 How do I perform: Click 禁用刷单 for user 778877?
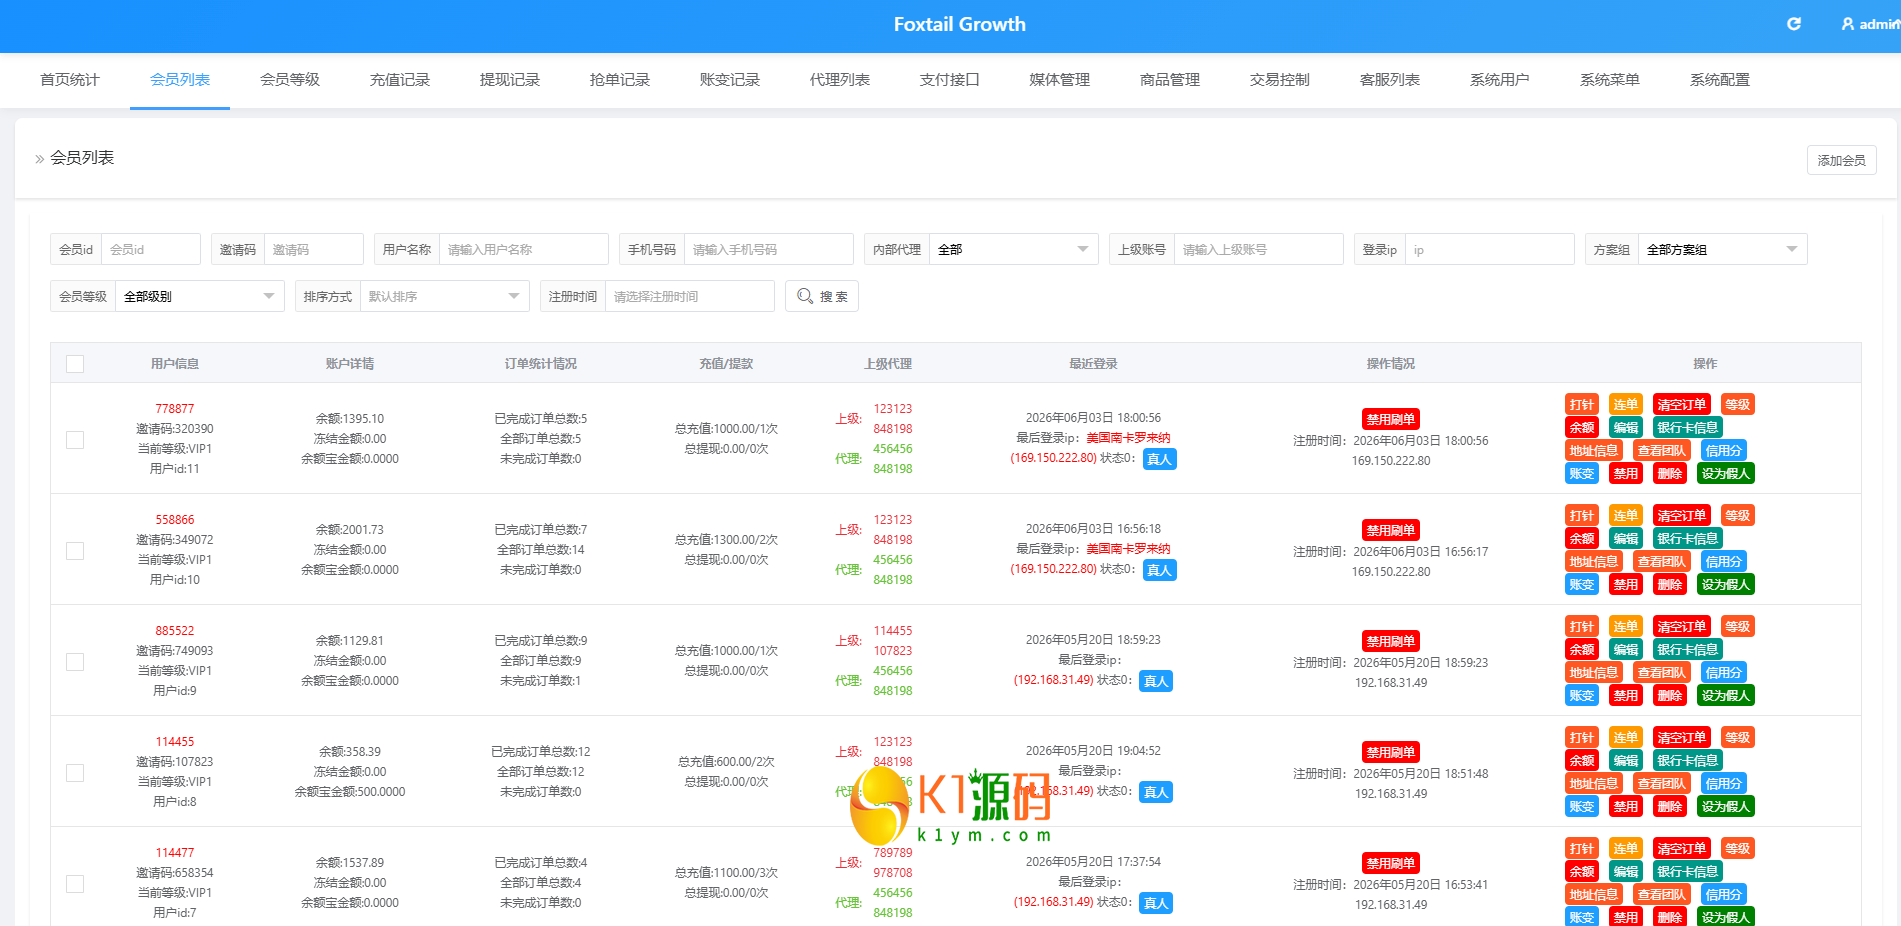1391,419
